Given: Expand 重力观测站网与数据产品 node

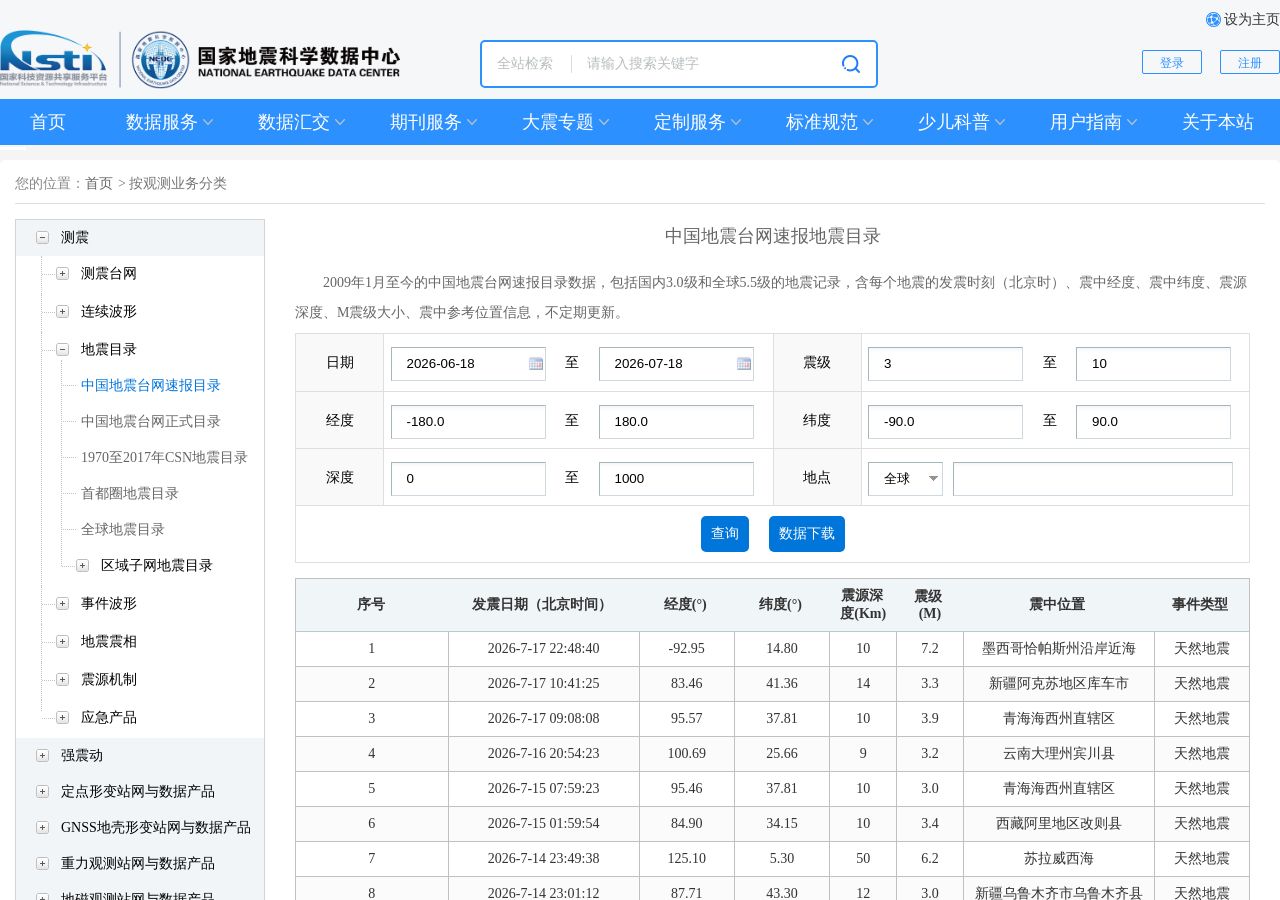Looking at the screenshot, I should tap(42, 864).
